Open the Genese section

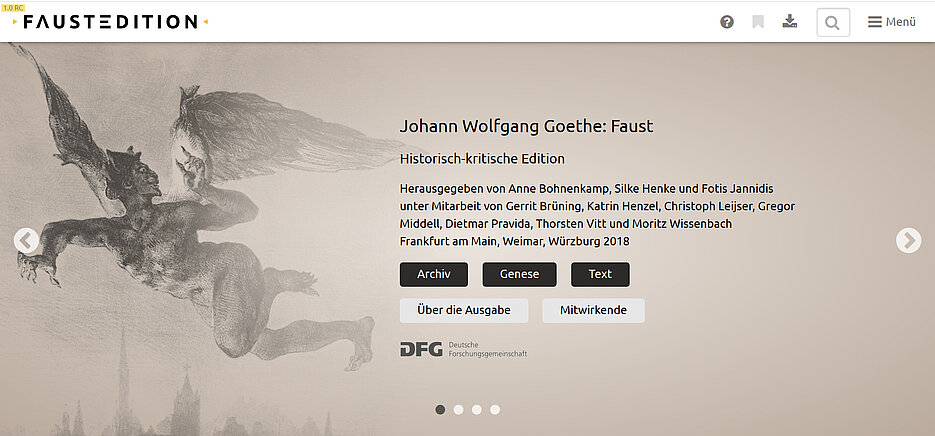click(519, 274)
